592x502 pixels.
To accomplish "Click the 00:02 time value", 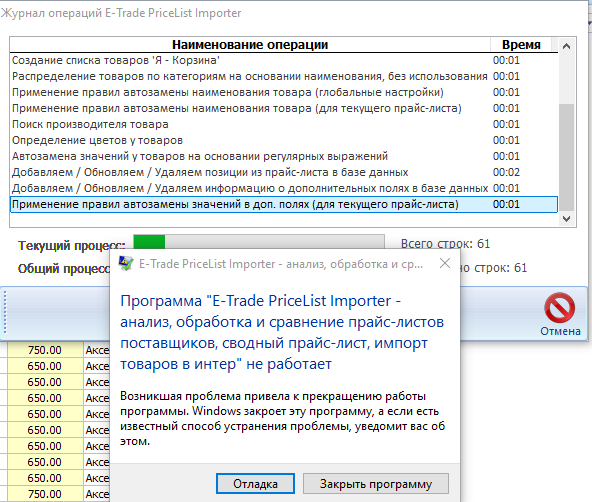I will click(506, 172).
